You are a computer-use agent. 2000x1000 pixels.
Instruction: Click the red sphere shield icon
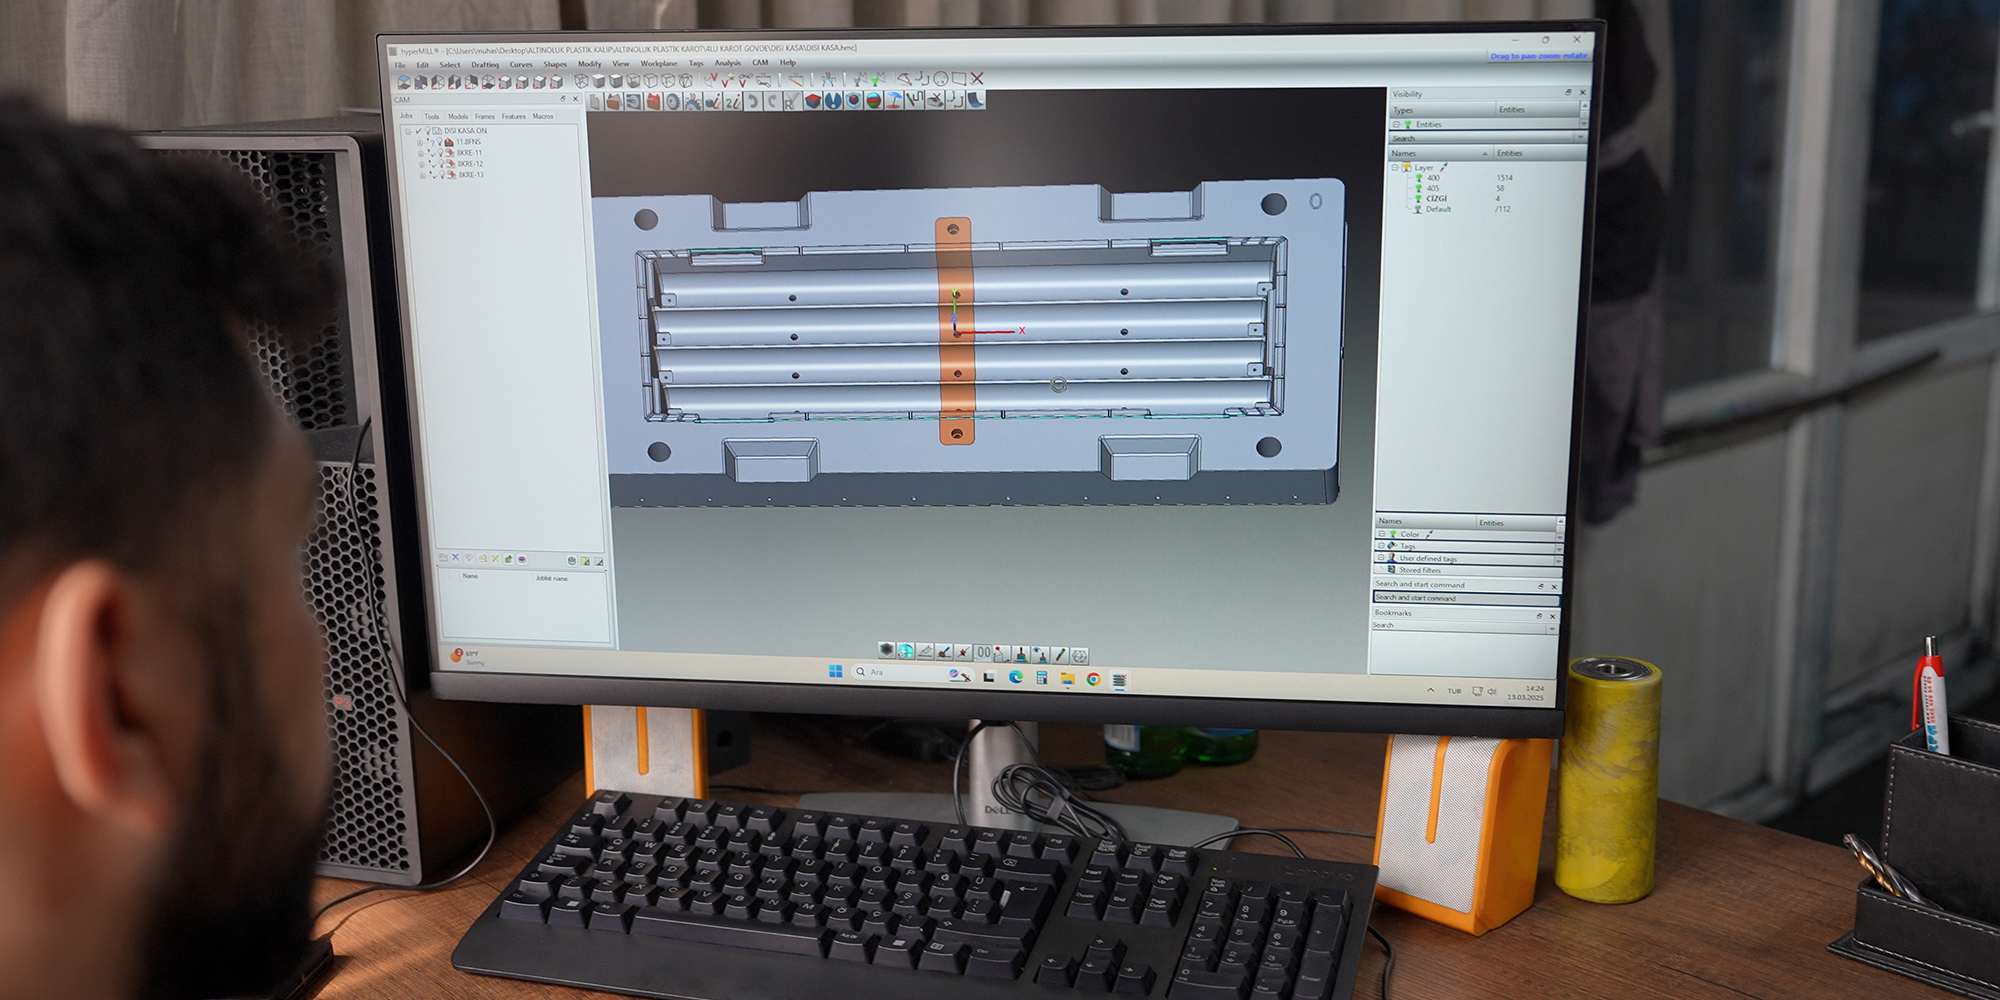(853, 101)
